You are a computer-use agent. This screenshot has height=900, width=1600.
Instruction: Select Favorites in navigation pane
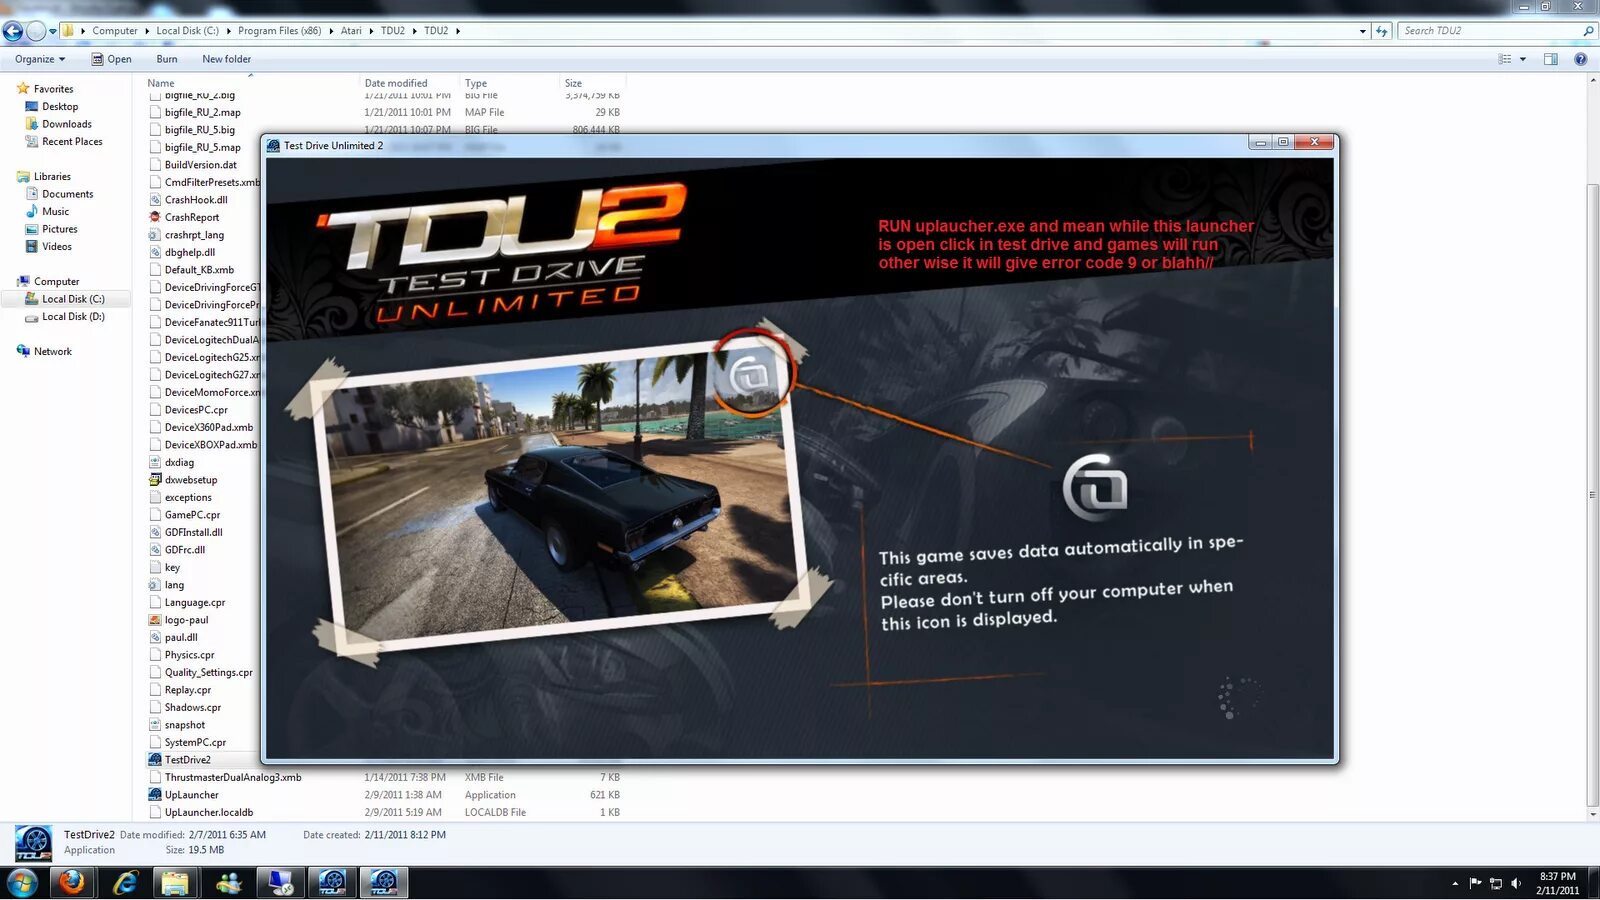(x=53, y=89)
